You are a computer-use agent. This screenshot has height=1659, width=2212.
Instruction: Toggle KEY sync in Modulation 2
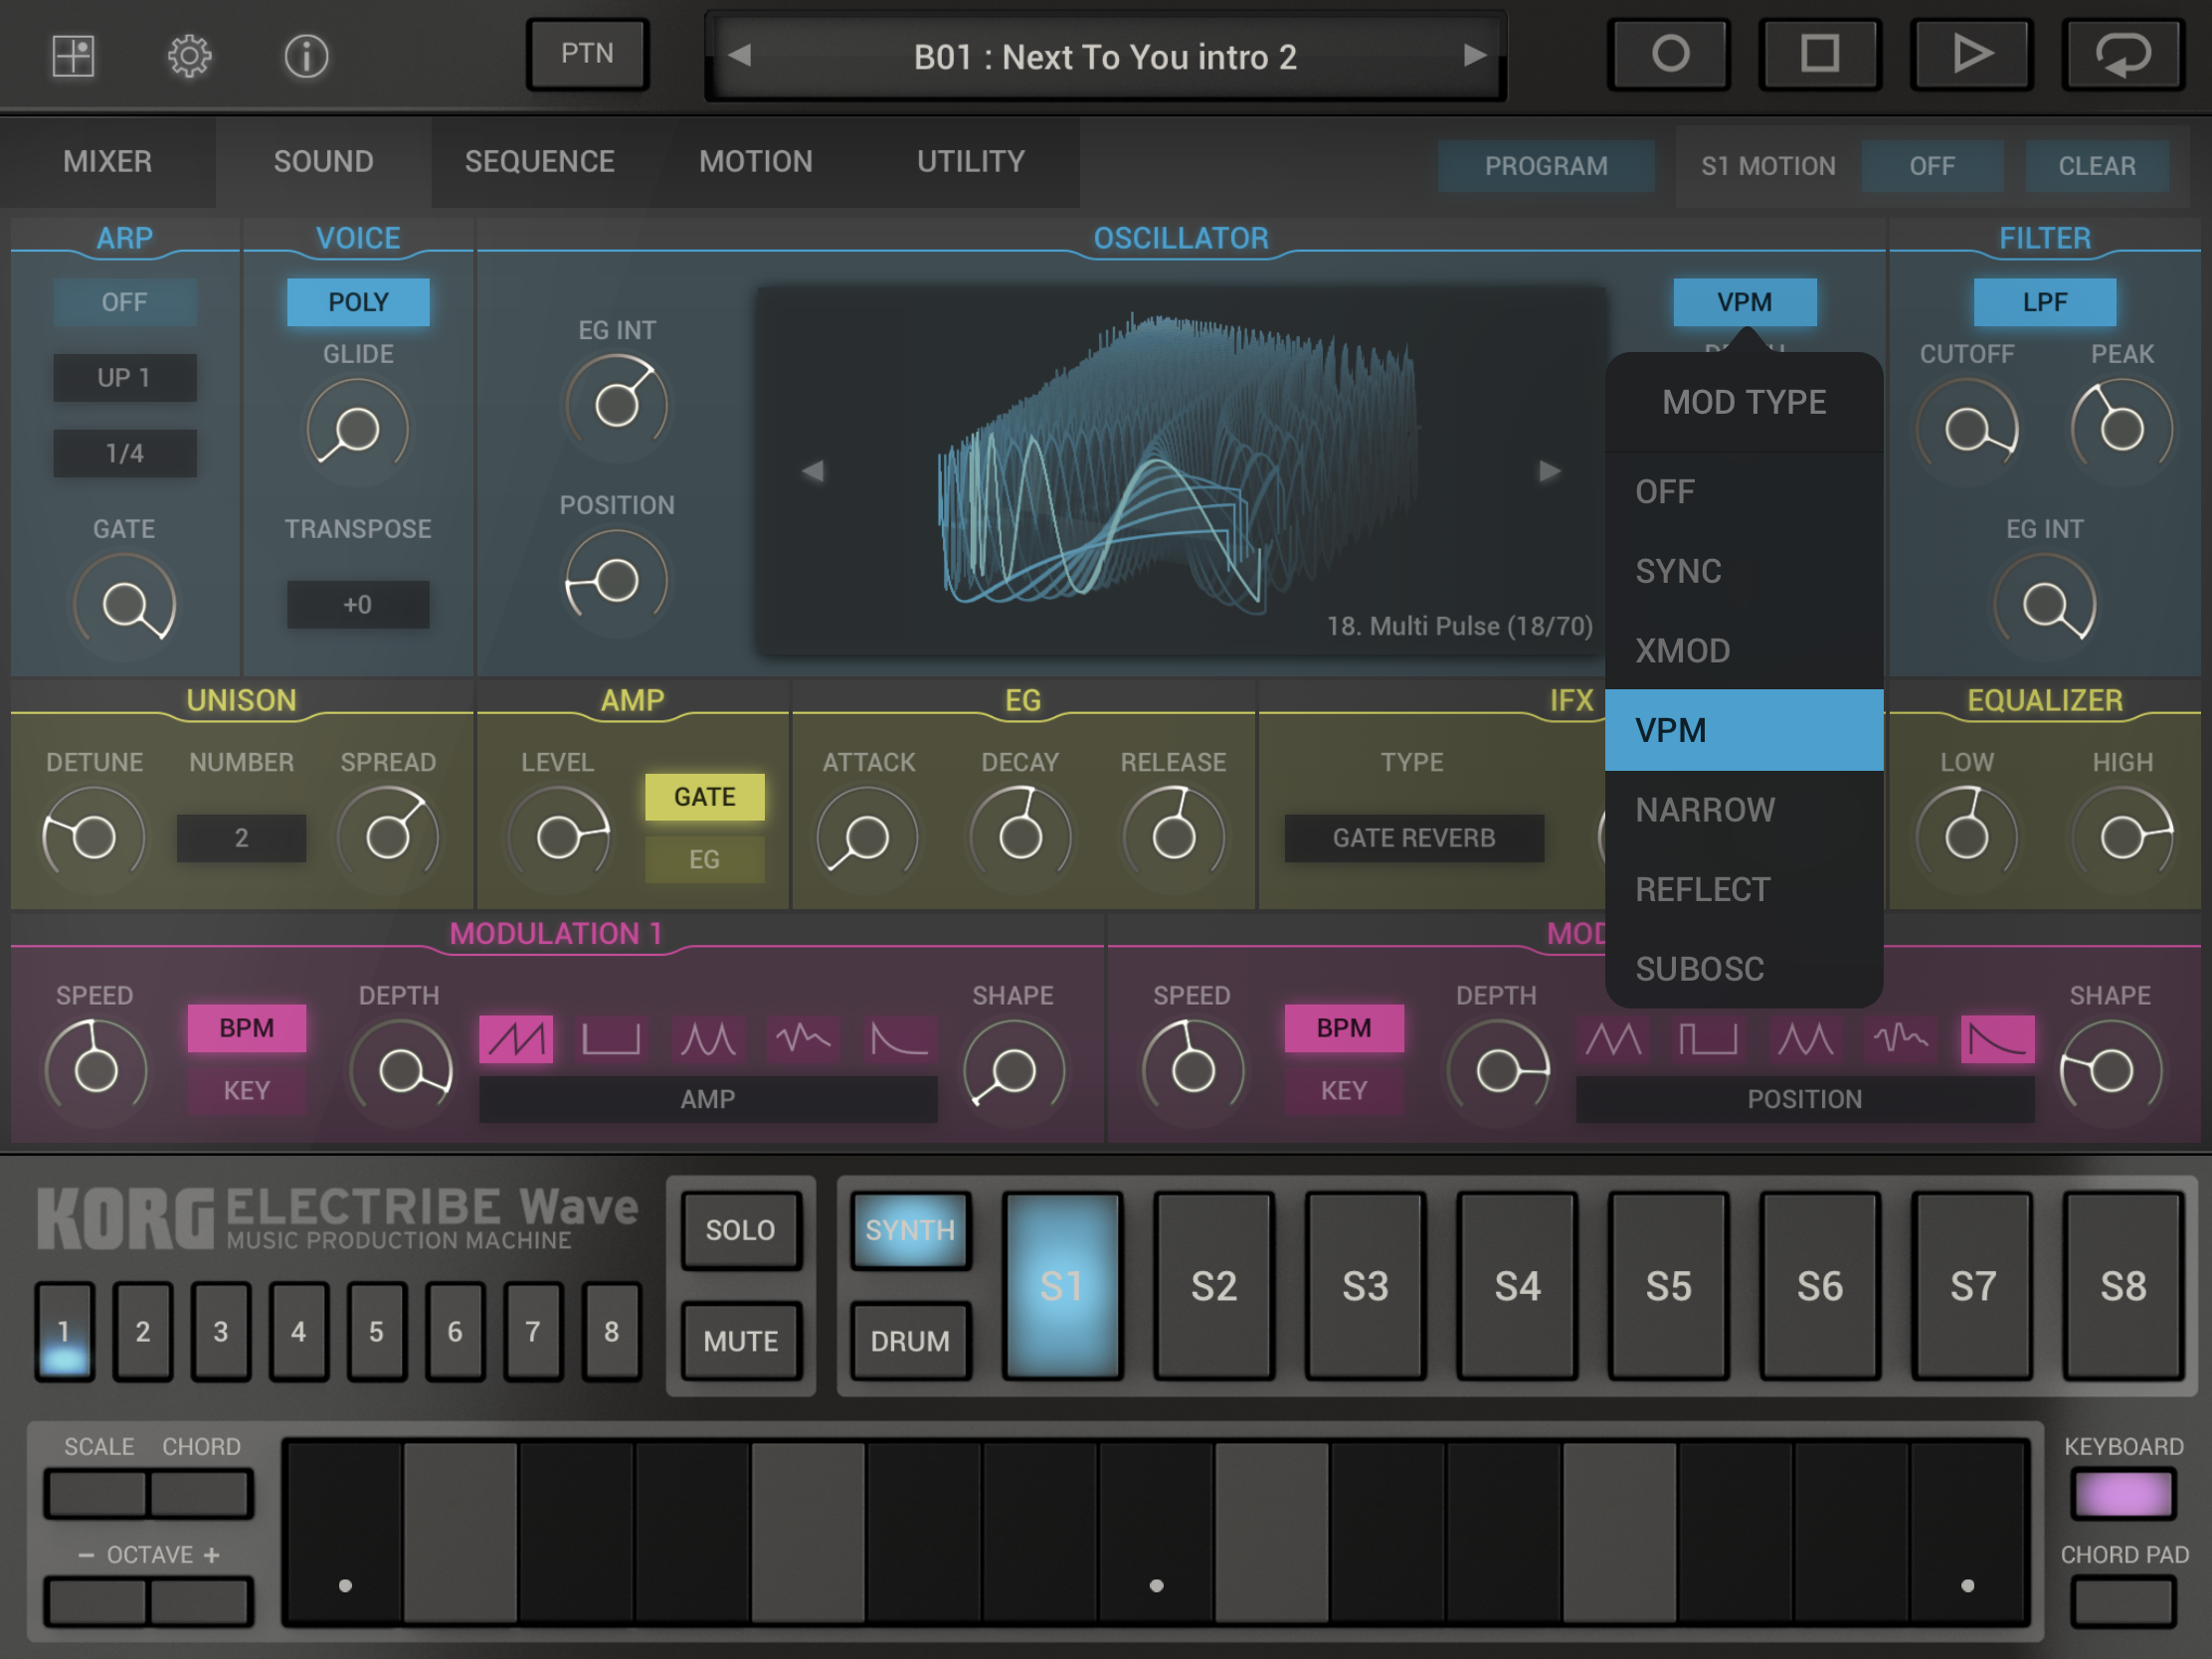coord(1343,1090)
